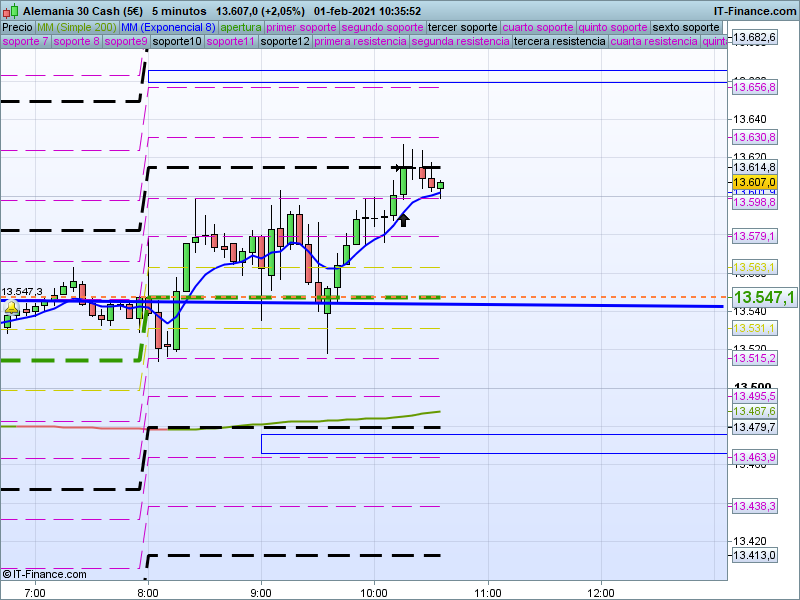The height and width of the screenshot is (600, 800).
Task: Open the Precio indicator label
Action: pyautogui.click(x=17, y=27)
